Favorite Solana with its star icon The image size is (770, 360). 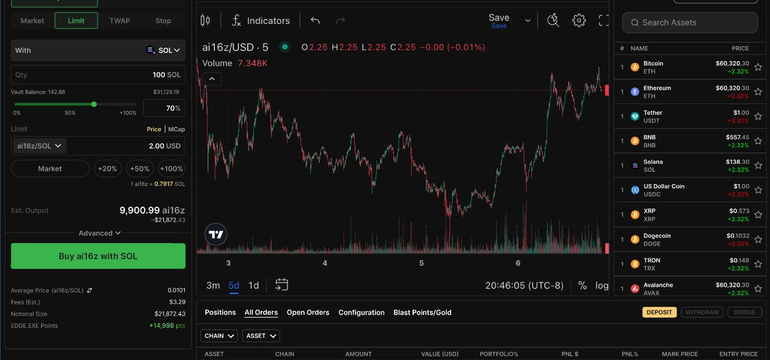pyautogui.click(x=758, y=166)
